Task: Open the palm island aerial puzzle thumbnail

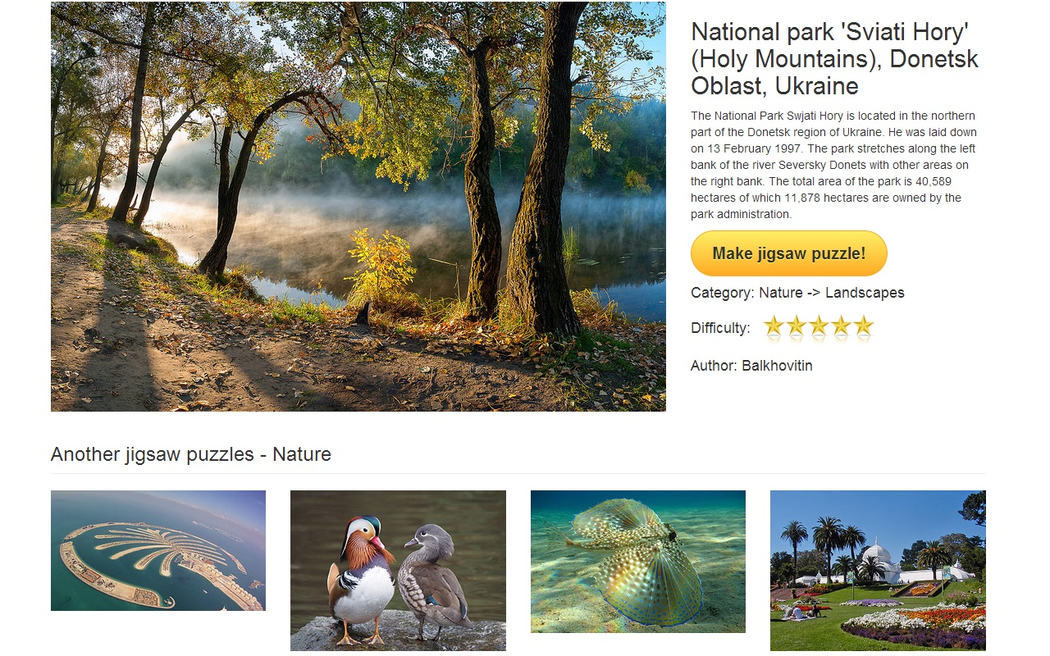Action: (158, 550)
